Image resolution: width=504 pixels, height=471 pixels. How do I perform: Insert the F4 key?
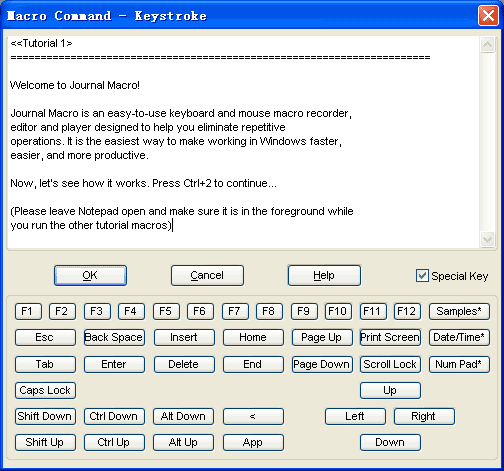tap(131, 311)
